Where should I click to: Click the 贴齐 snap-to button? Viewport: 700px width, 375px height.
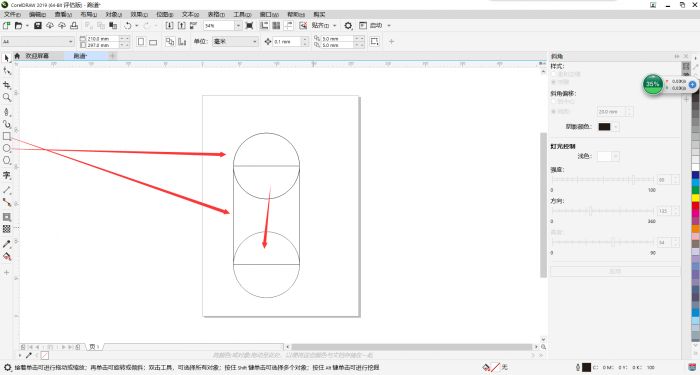(320, 25)
